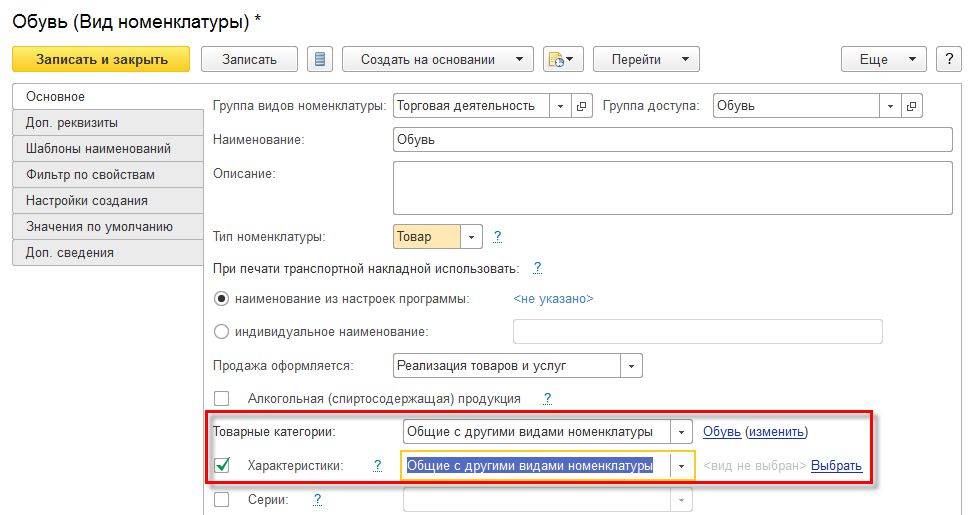Open the Продажа оформляется dropdown

click(631, 365)
